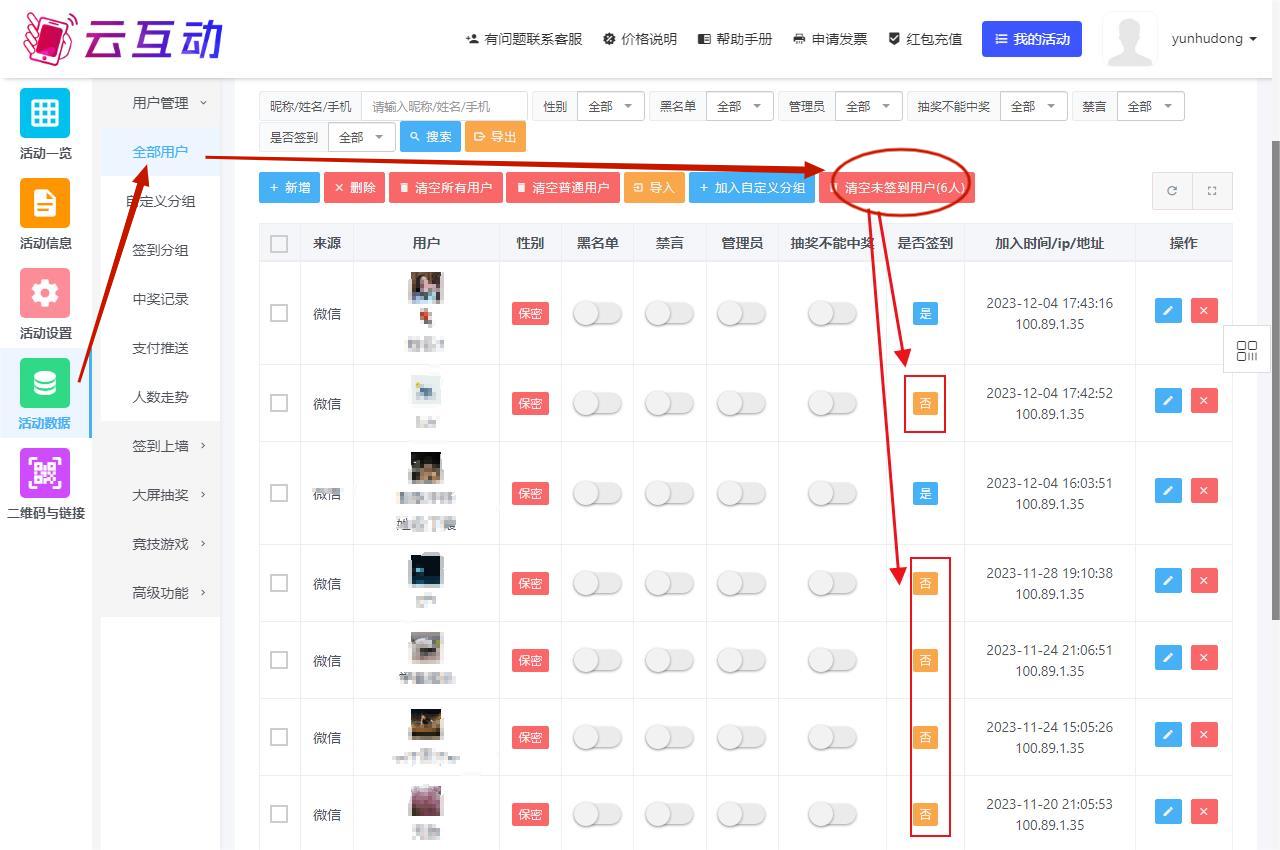Image resolution: width=1280 pixels, height=850 pixels.
Task: Click the 清空未签到用户 button
Action: 896,188
